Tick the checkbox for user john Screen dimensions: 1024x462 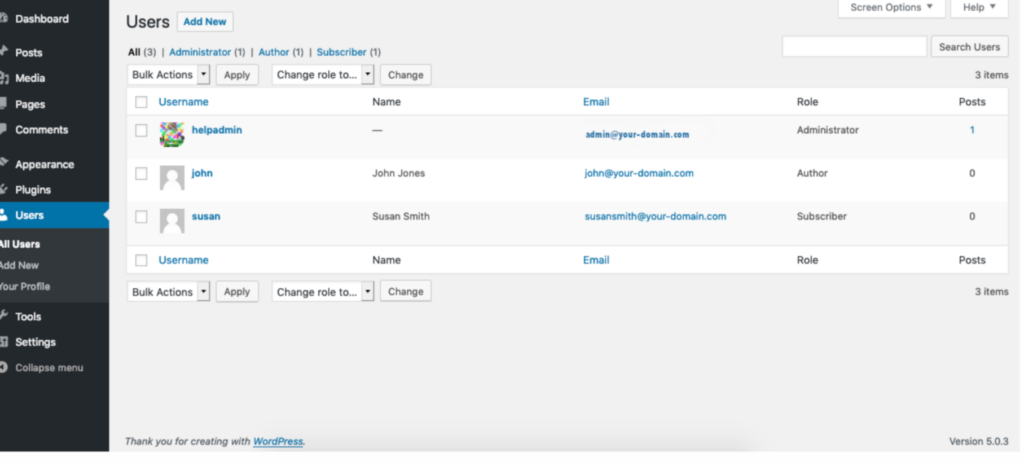click(141, 174)
